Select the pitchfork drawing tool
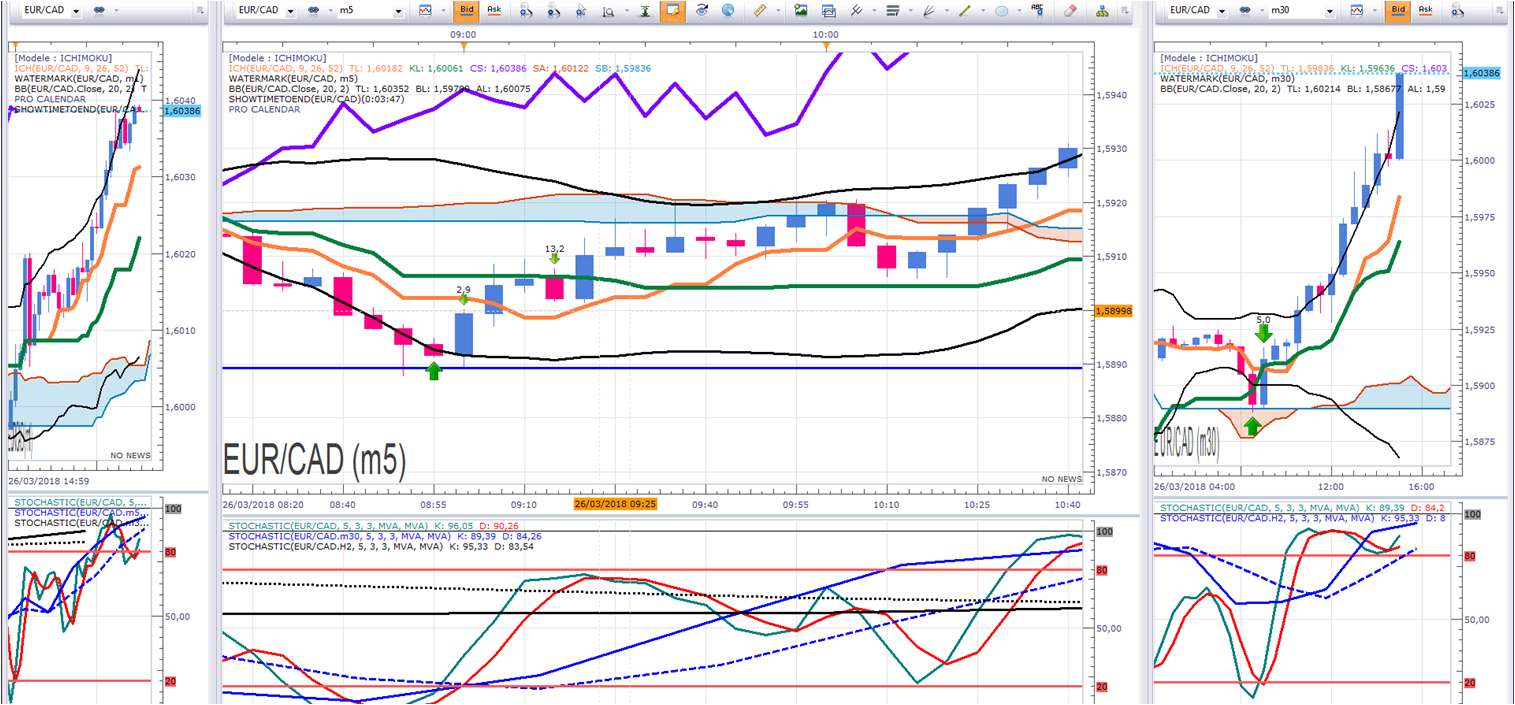The image size is (1515, 705). click(x=857, y=10)
